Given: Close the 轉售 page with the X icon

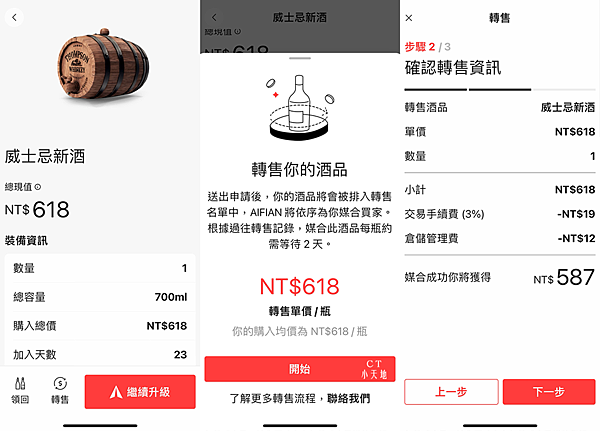Looking at the screenshot, I should [x=409, y=18].
